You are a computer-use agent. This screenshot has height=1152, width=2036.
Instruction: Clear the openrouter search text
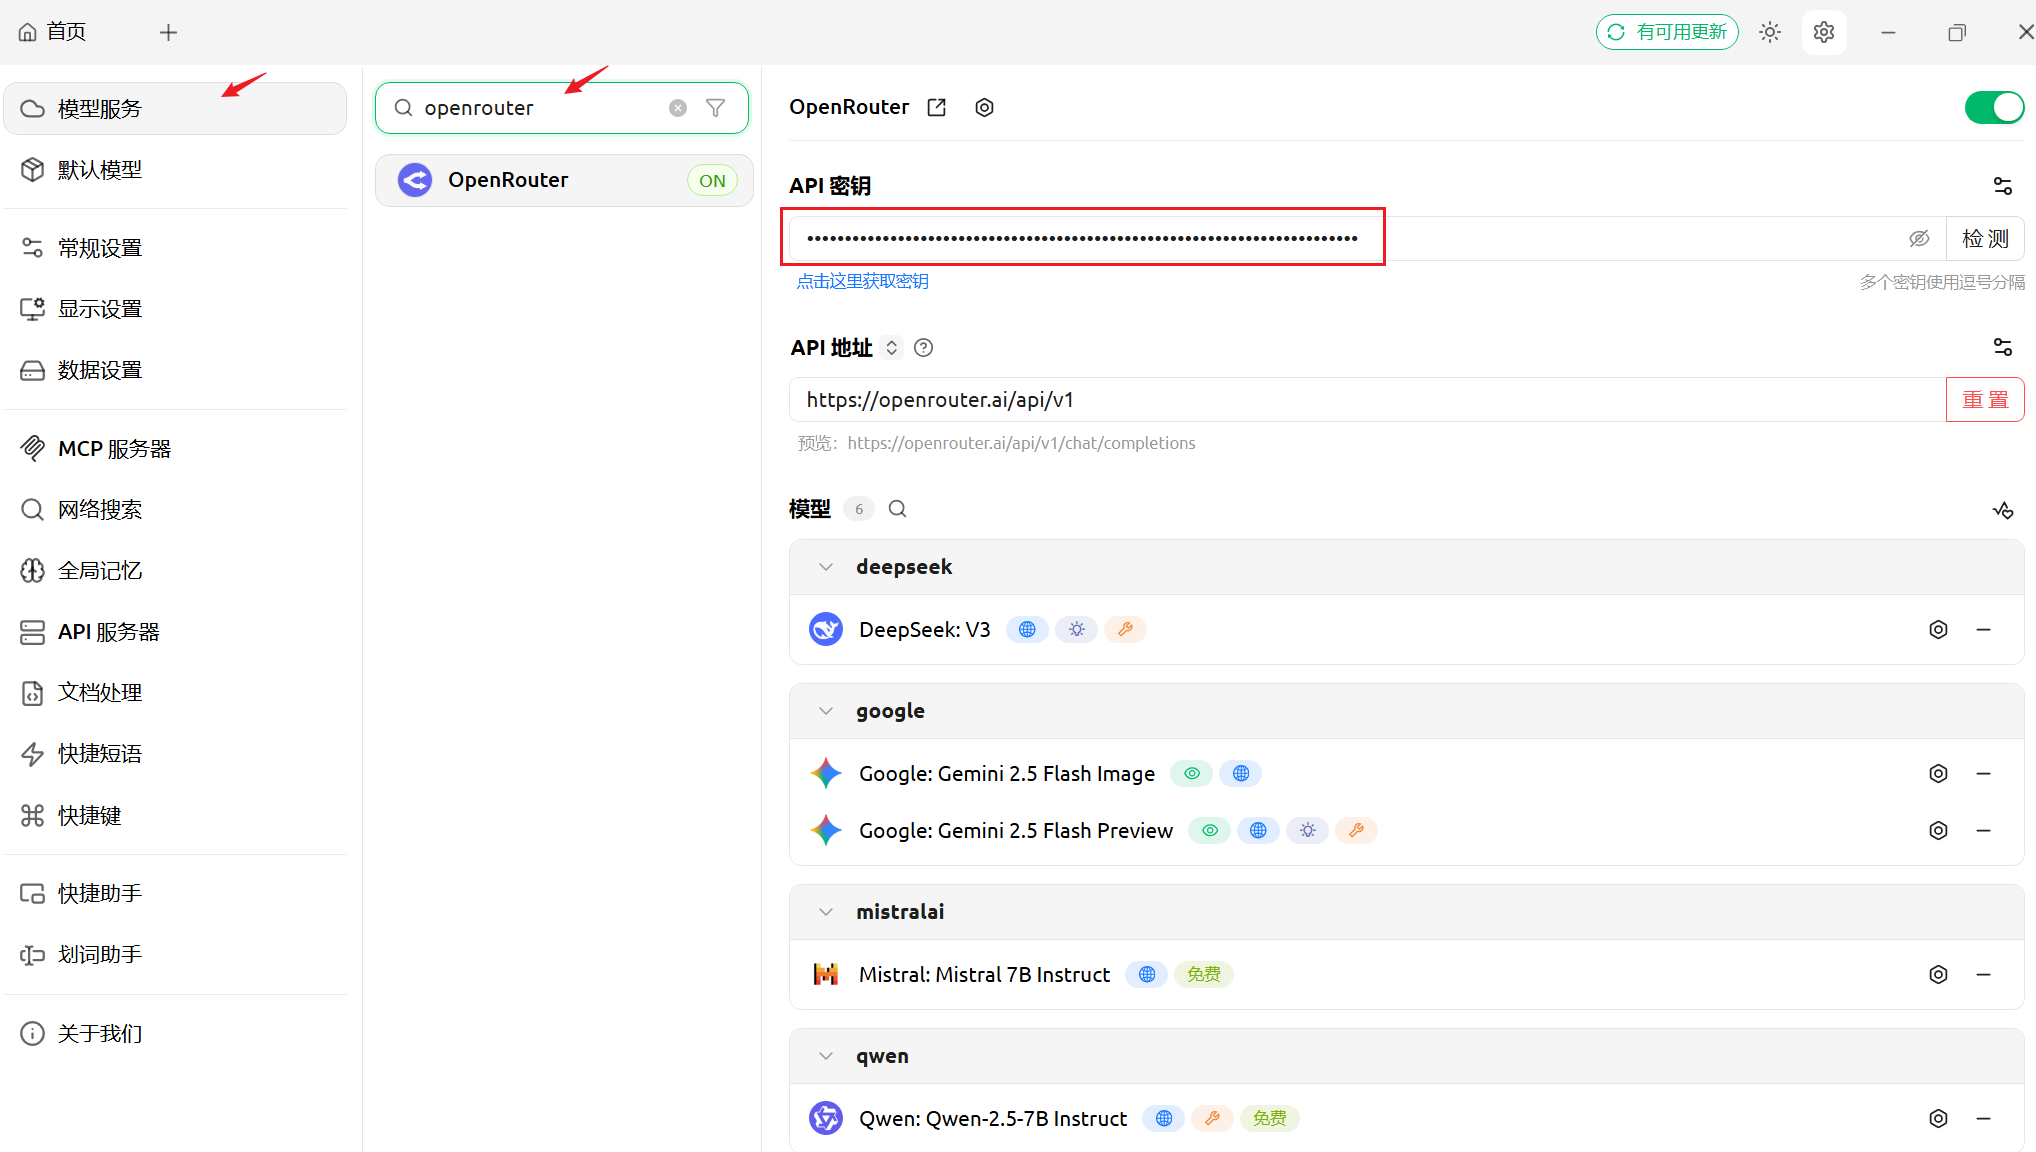tap(678, 108)
